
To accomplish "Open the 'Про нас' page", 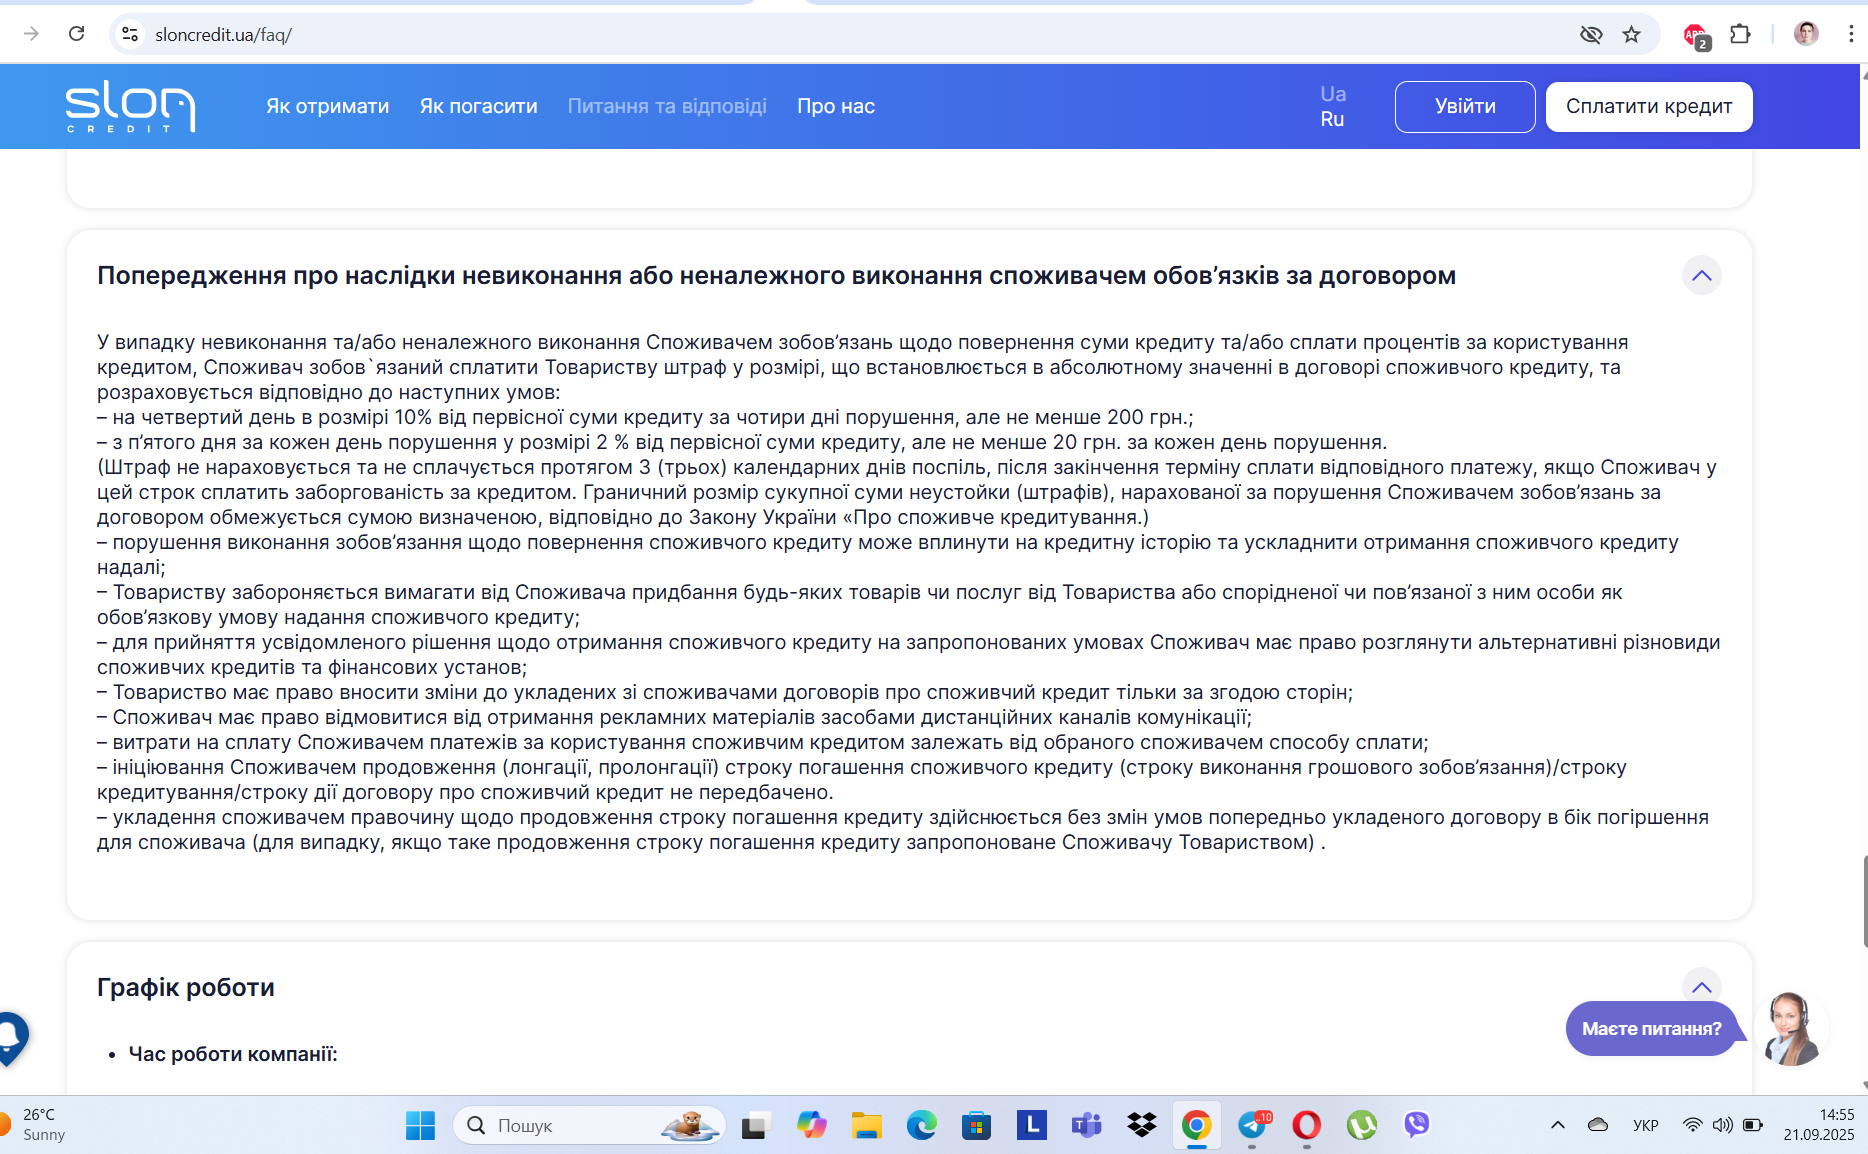I will (836, 106).
